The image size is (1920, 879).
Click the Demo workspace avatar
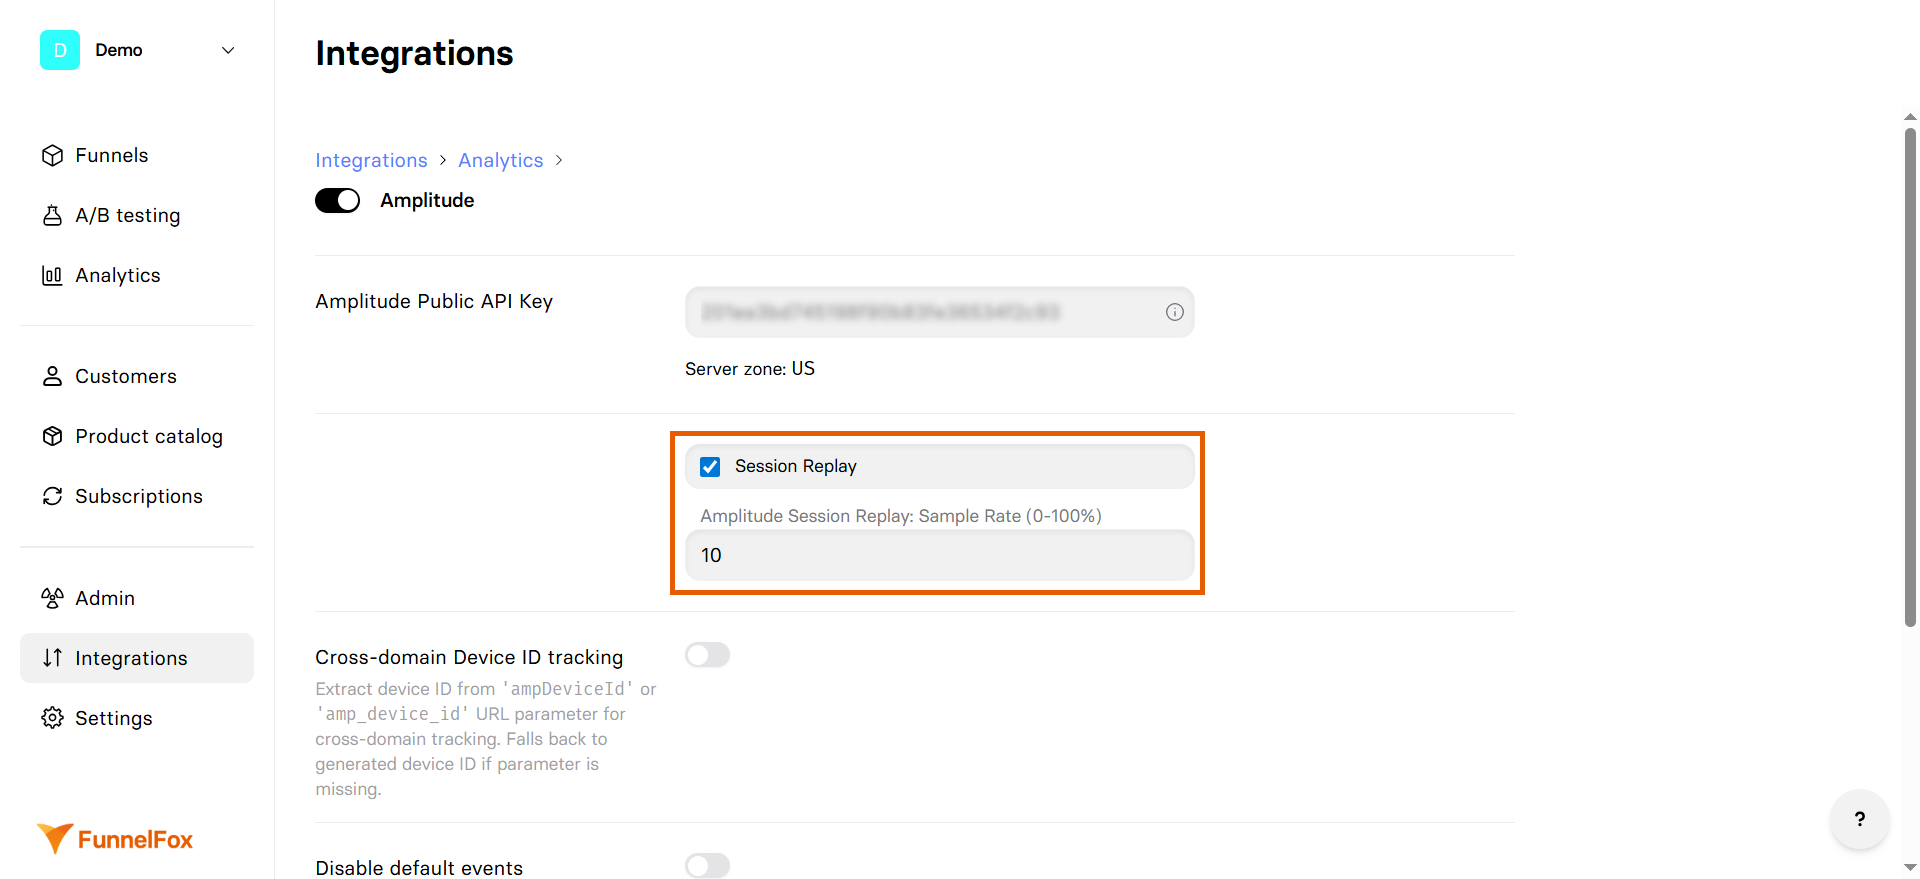click(60, 50)
